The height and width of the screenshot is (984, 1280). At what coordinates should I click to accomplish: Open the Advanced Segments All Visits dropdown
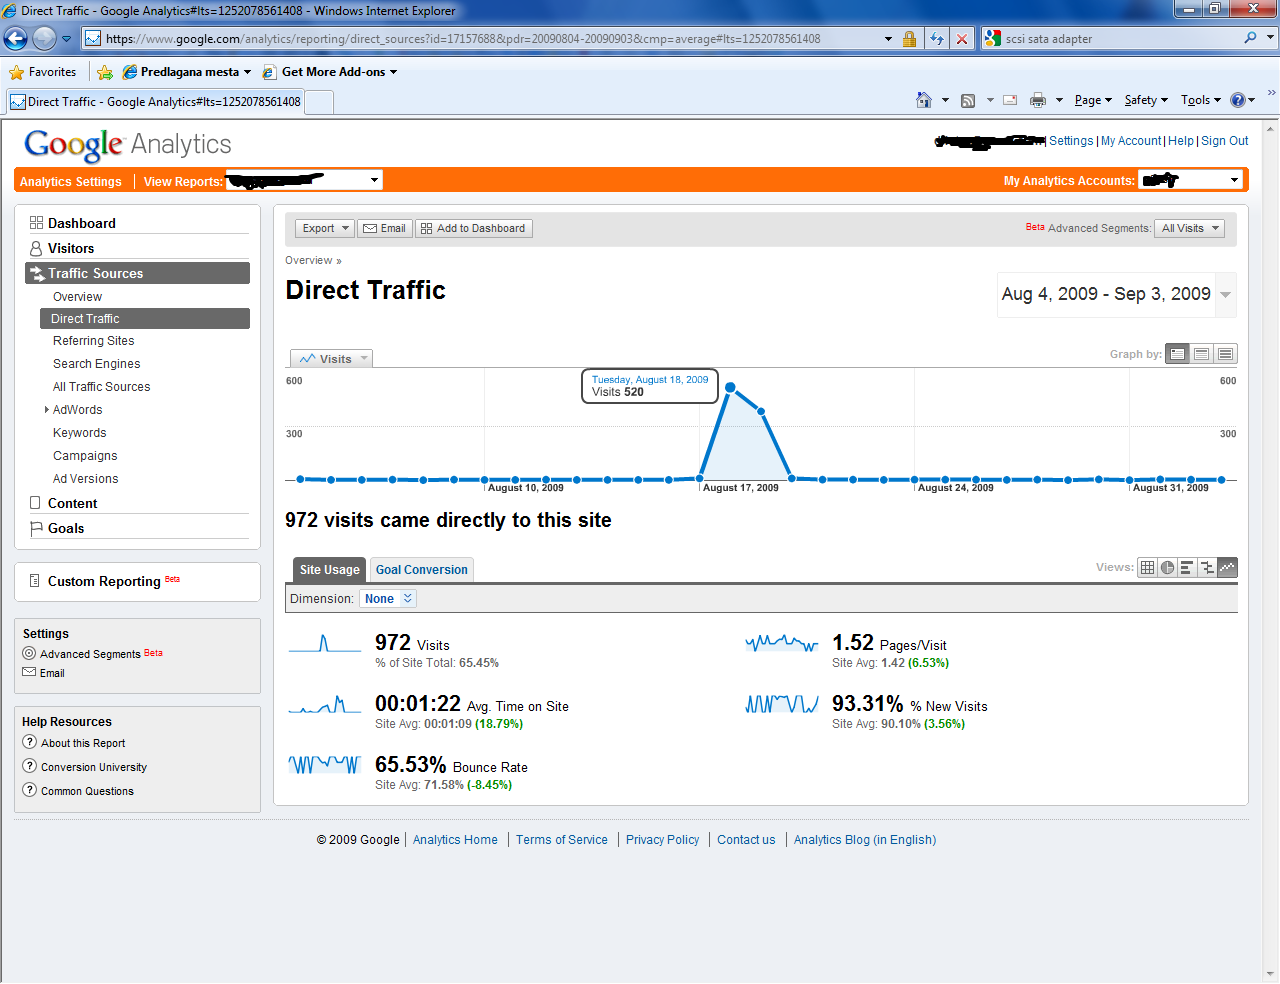click(x=1190, y=228)
